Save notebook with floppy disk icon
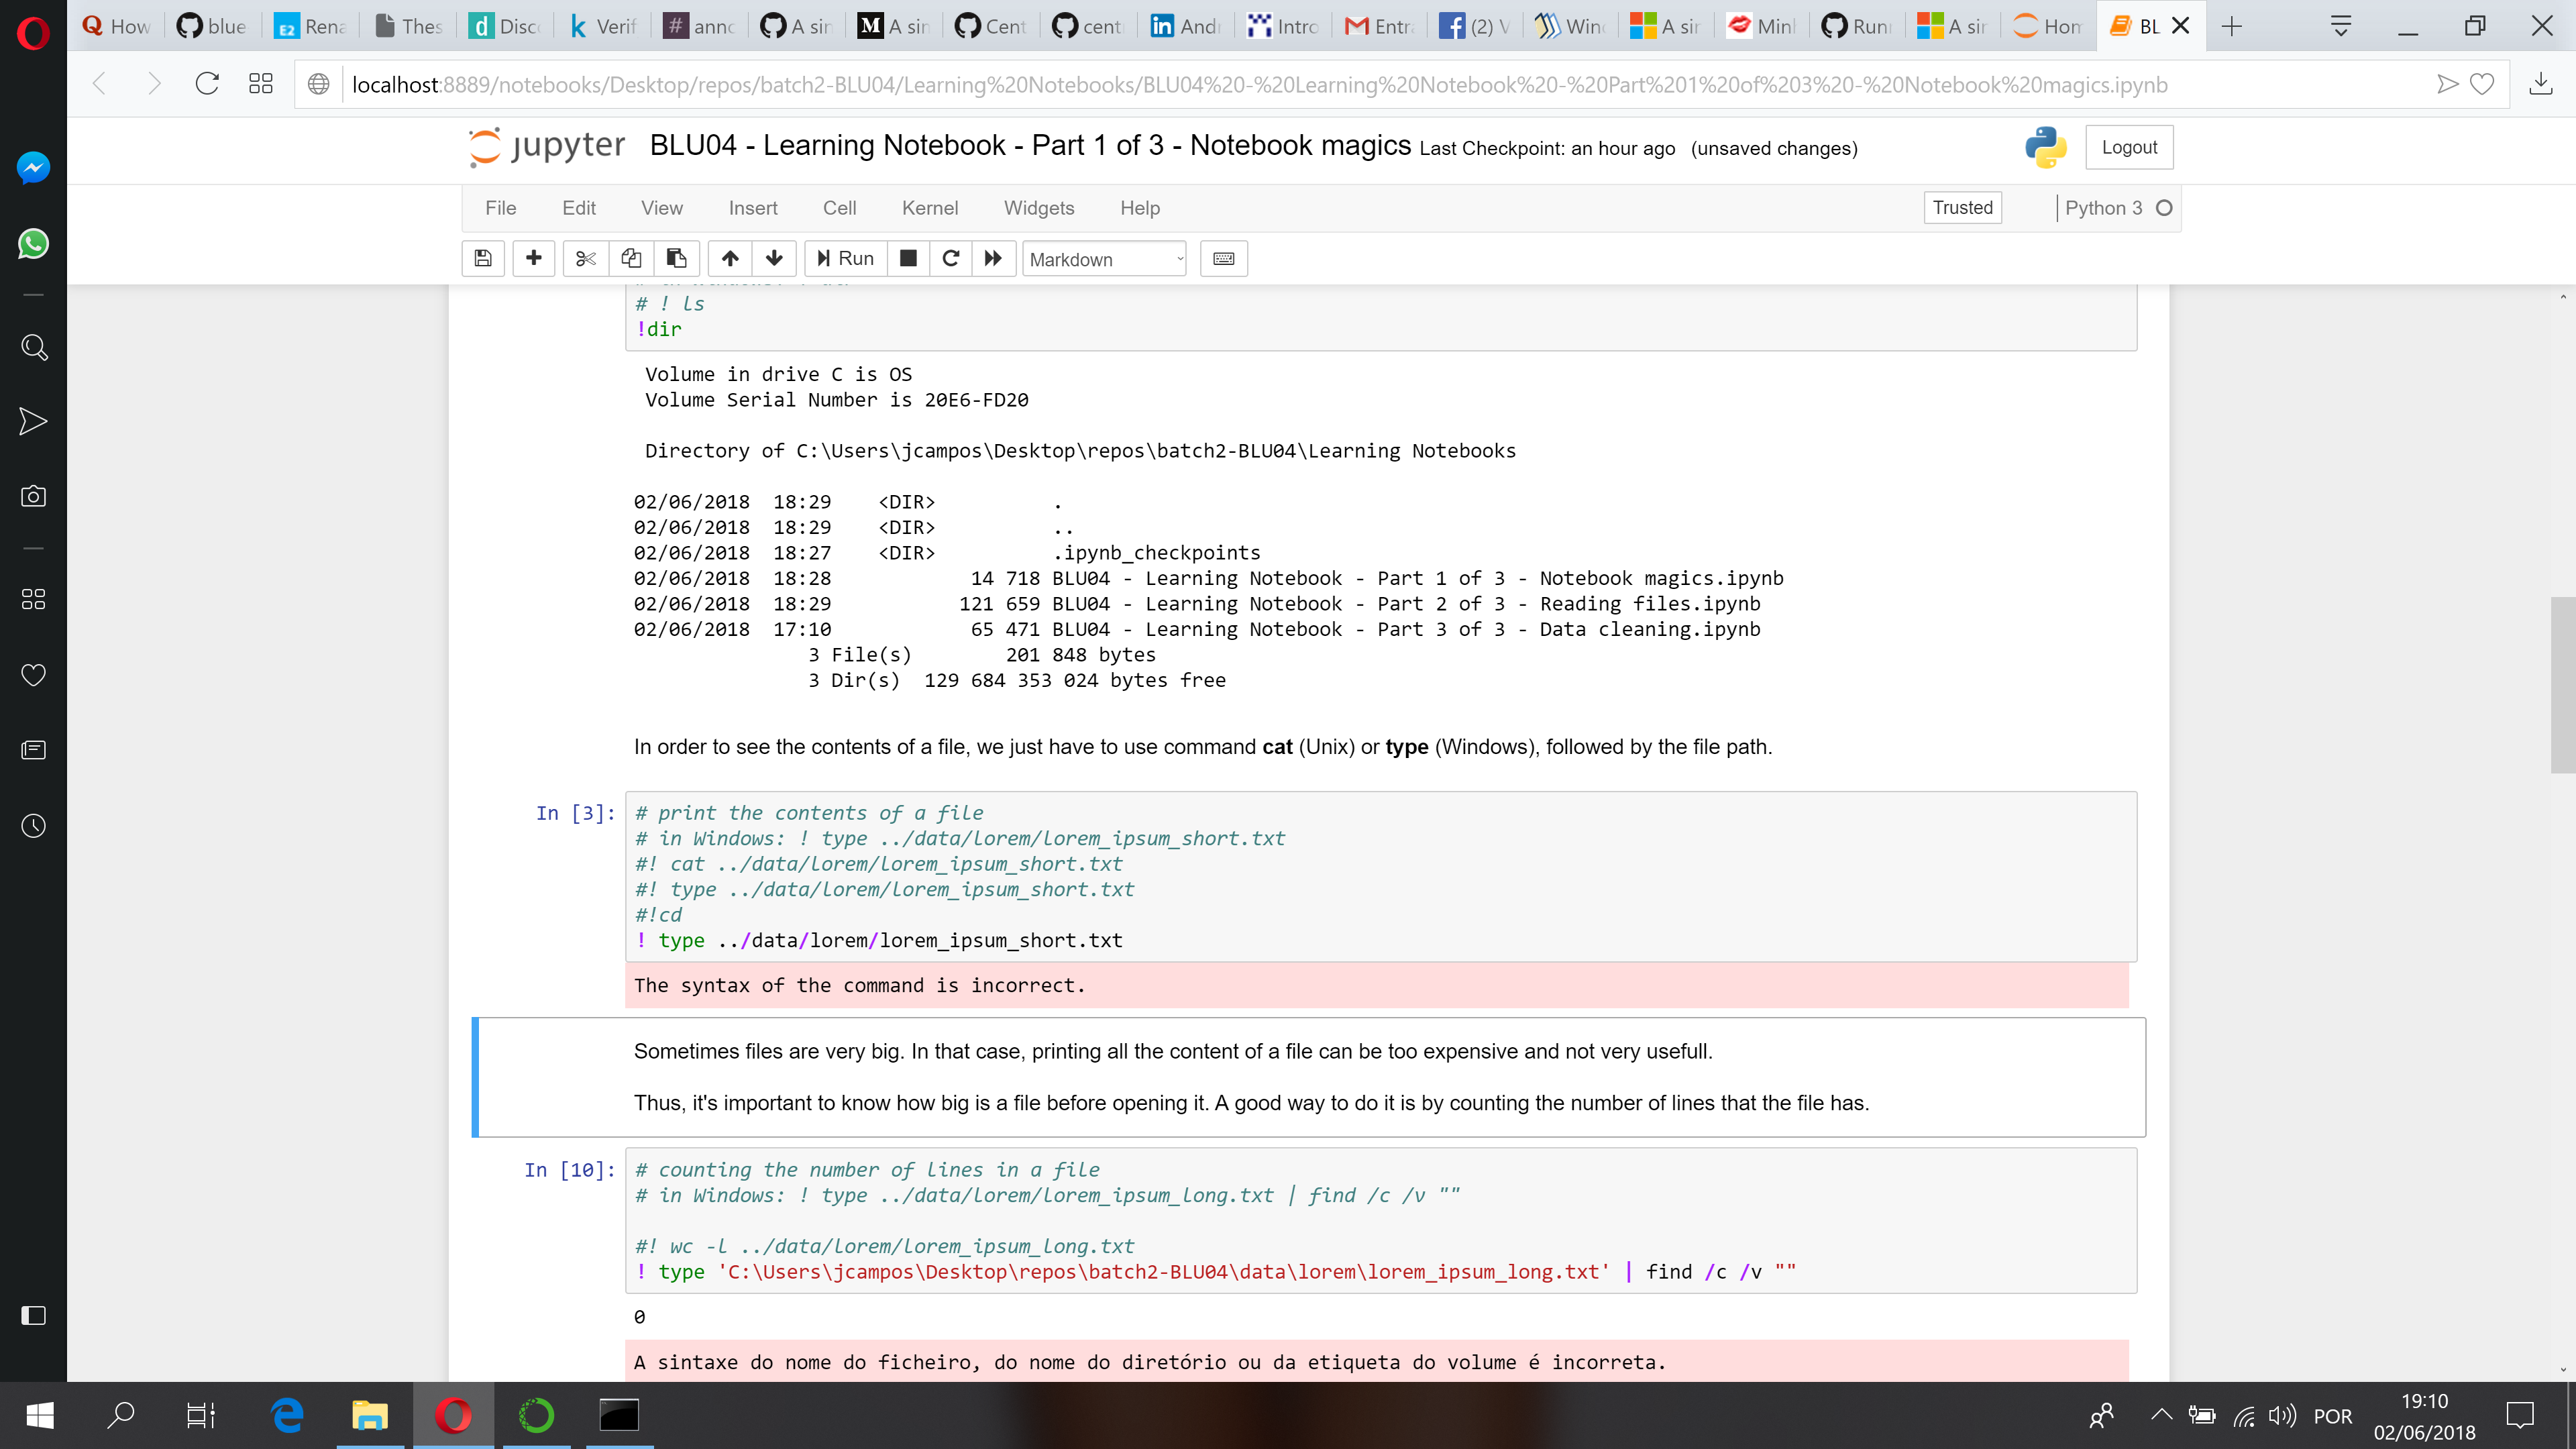 point(483,258)
